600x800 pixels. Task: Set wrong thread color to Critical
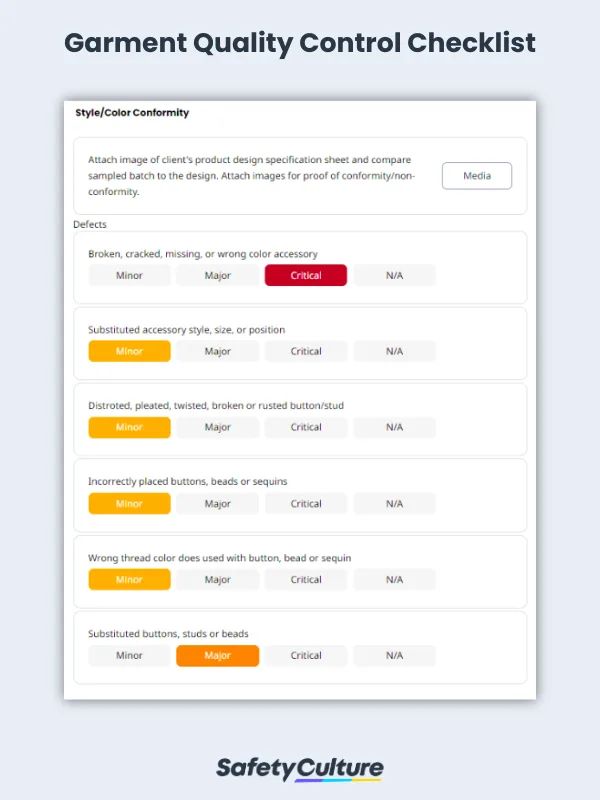pos(306,580)
